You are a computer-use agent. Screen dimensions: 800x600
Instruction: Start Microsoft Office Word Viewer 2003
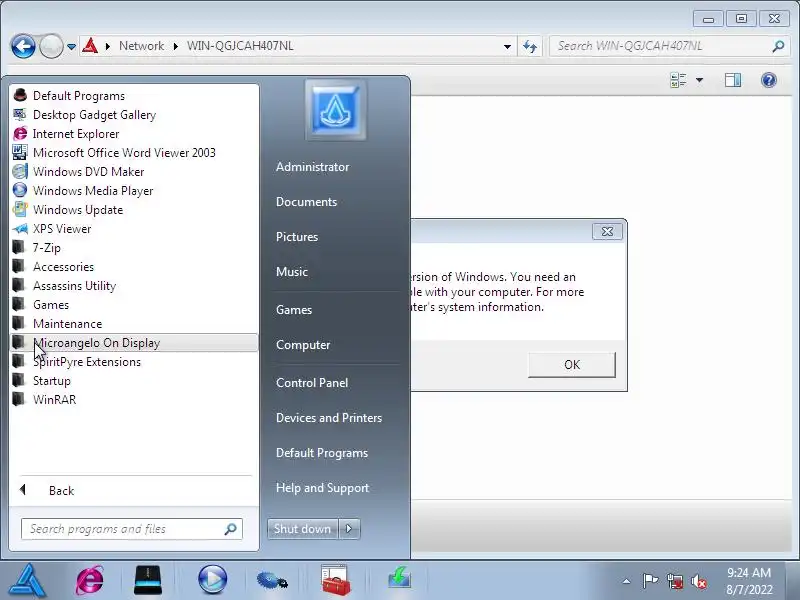point(134,153)
